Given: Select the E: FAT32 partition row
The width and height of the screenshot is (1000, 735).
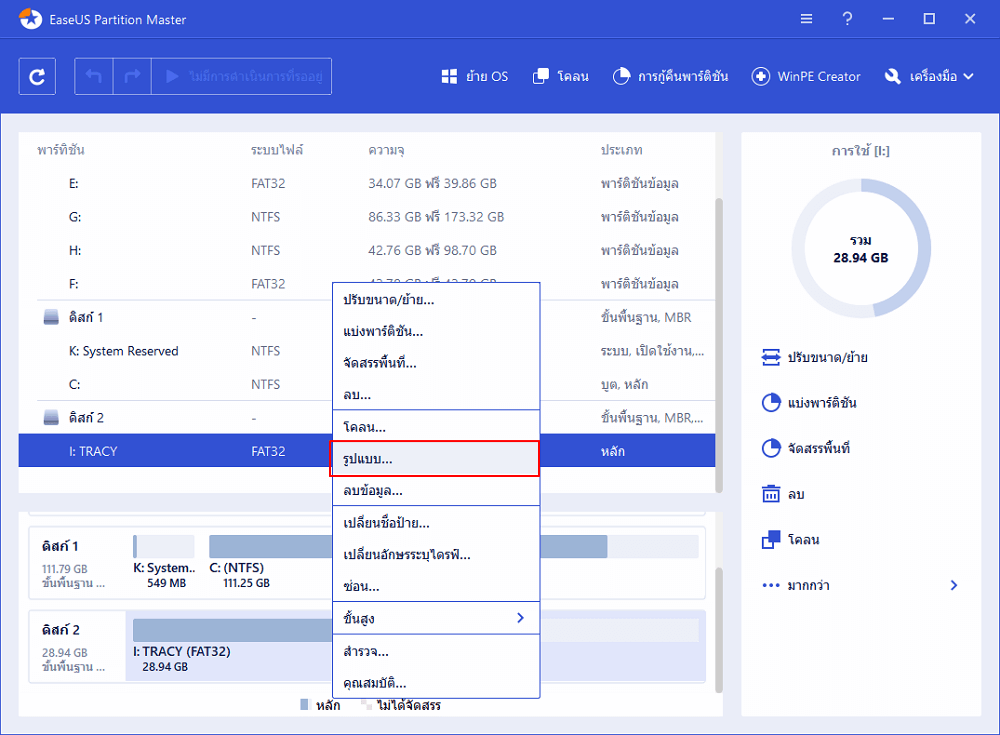Looking at the screenshot, I should (x=367, y=184).
